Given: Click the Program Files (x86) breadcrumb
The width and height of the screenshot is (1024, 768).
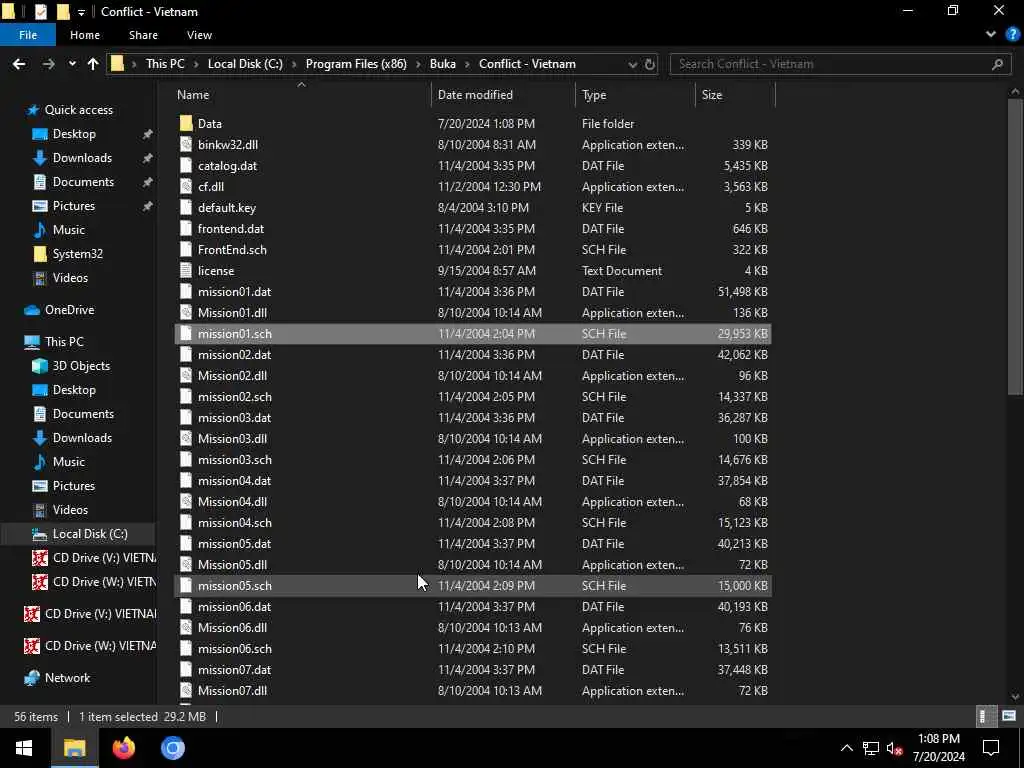Looking at the screenshot, I should [x=356, y=64].
